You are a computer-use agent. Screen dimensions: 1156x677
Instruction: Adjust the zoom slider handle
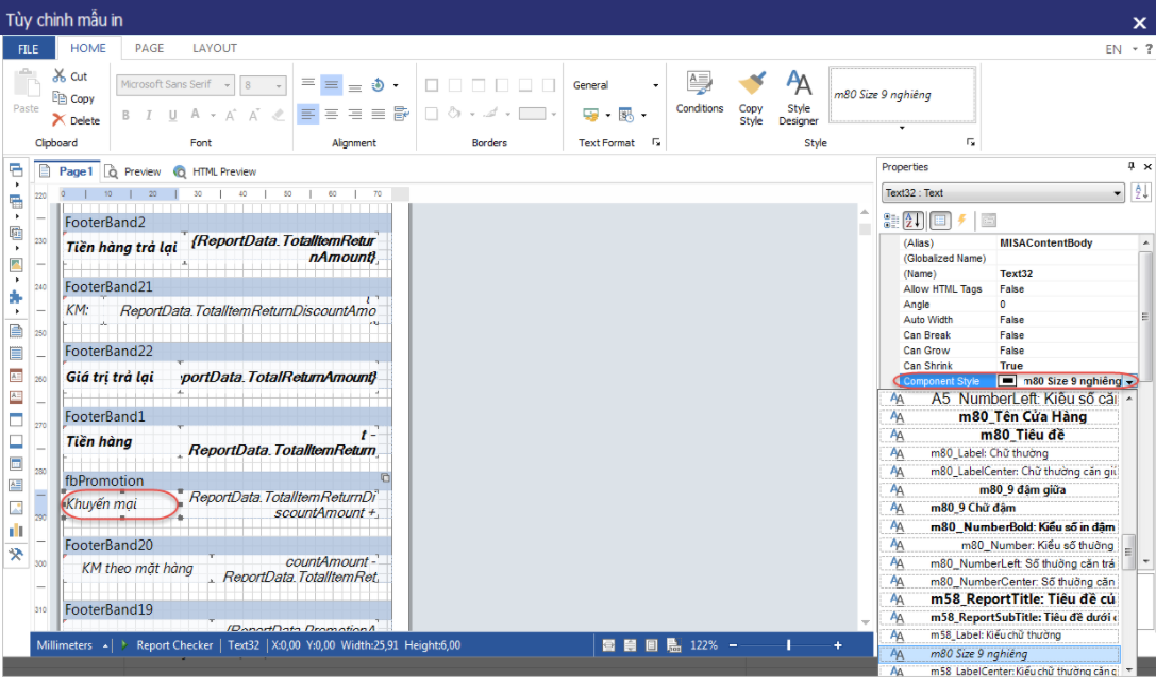788,645
